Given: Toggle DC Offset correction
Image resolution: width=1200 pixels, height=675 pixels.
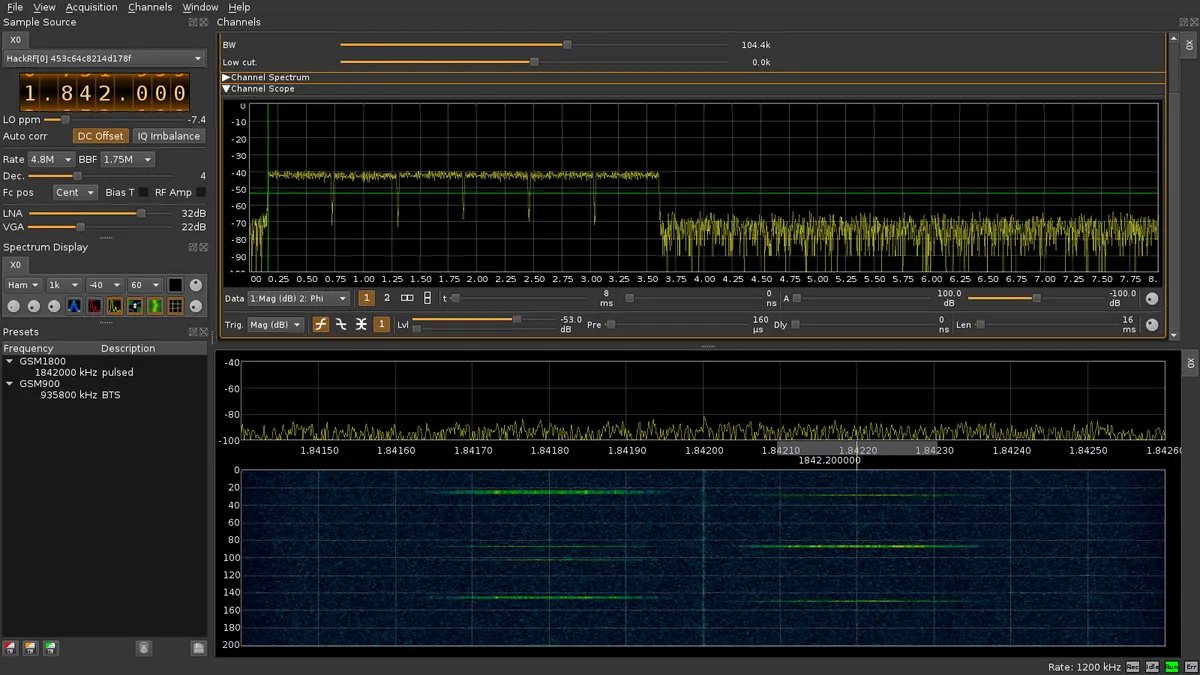Looking at the screenshot, I should [100, 135].
